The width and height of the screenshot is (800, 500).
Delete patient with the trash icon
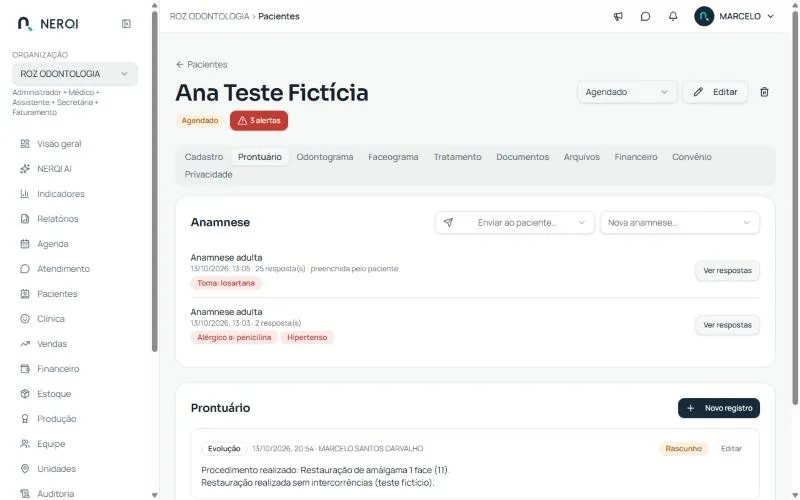point(764,92)
